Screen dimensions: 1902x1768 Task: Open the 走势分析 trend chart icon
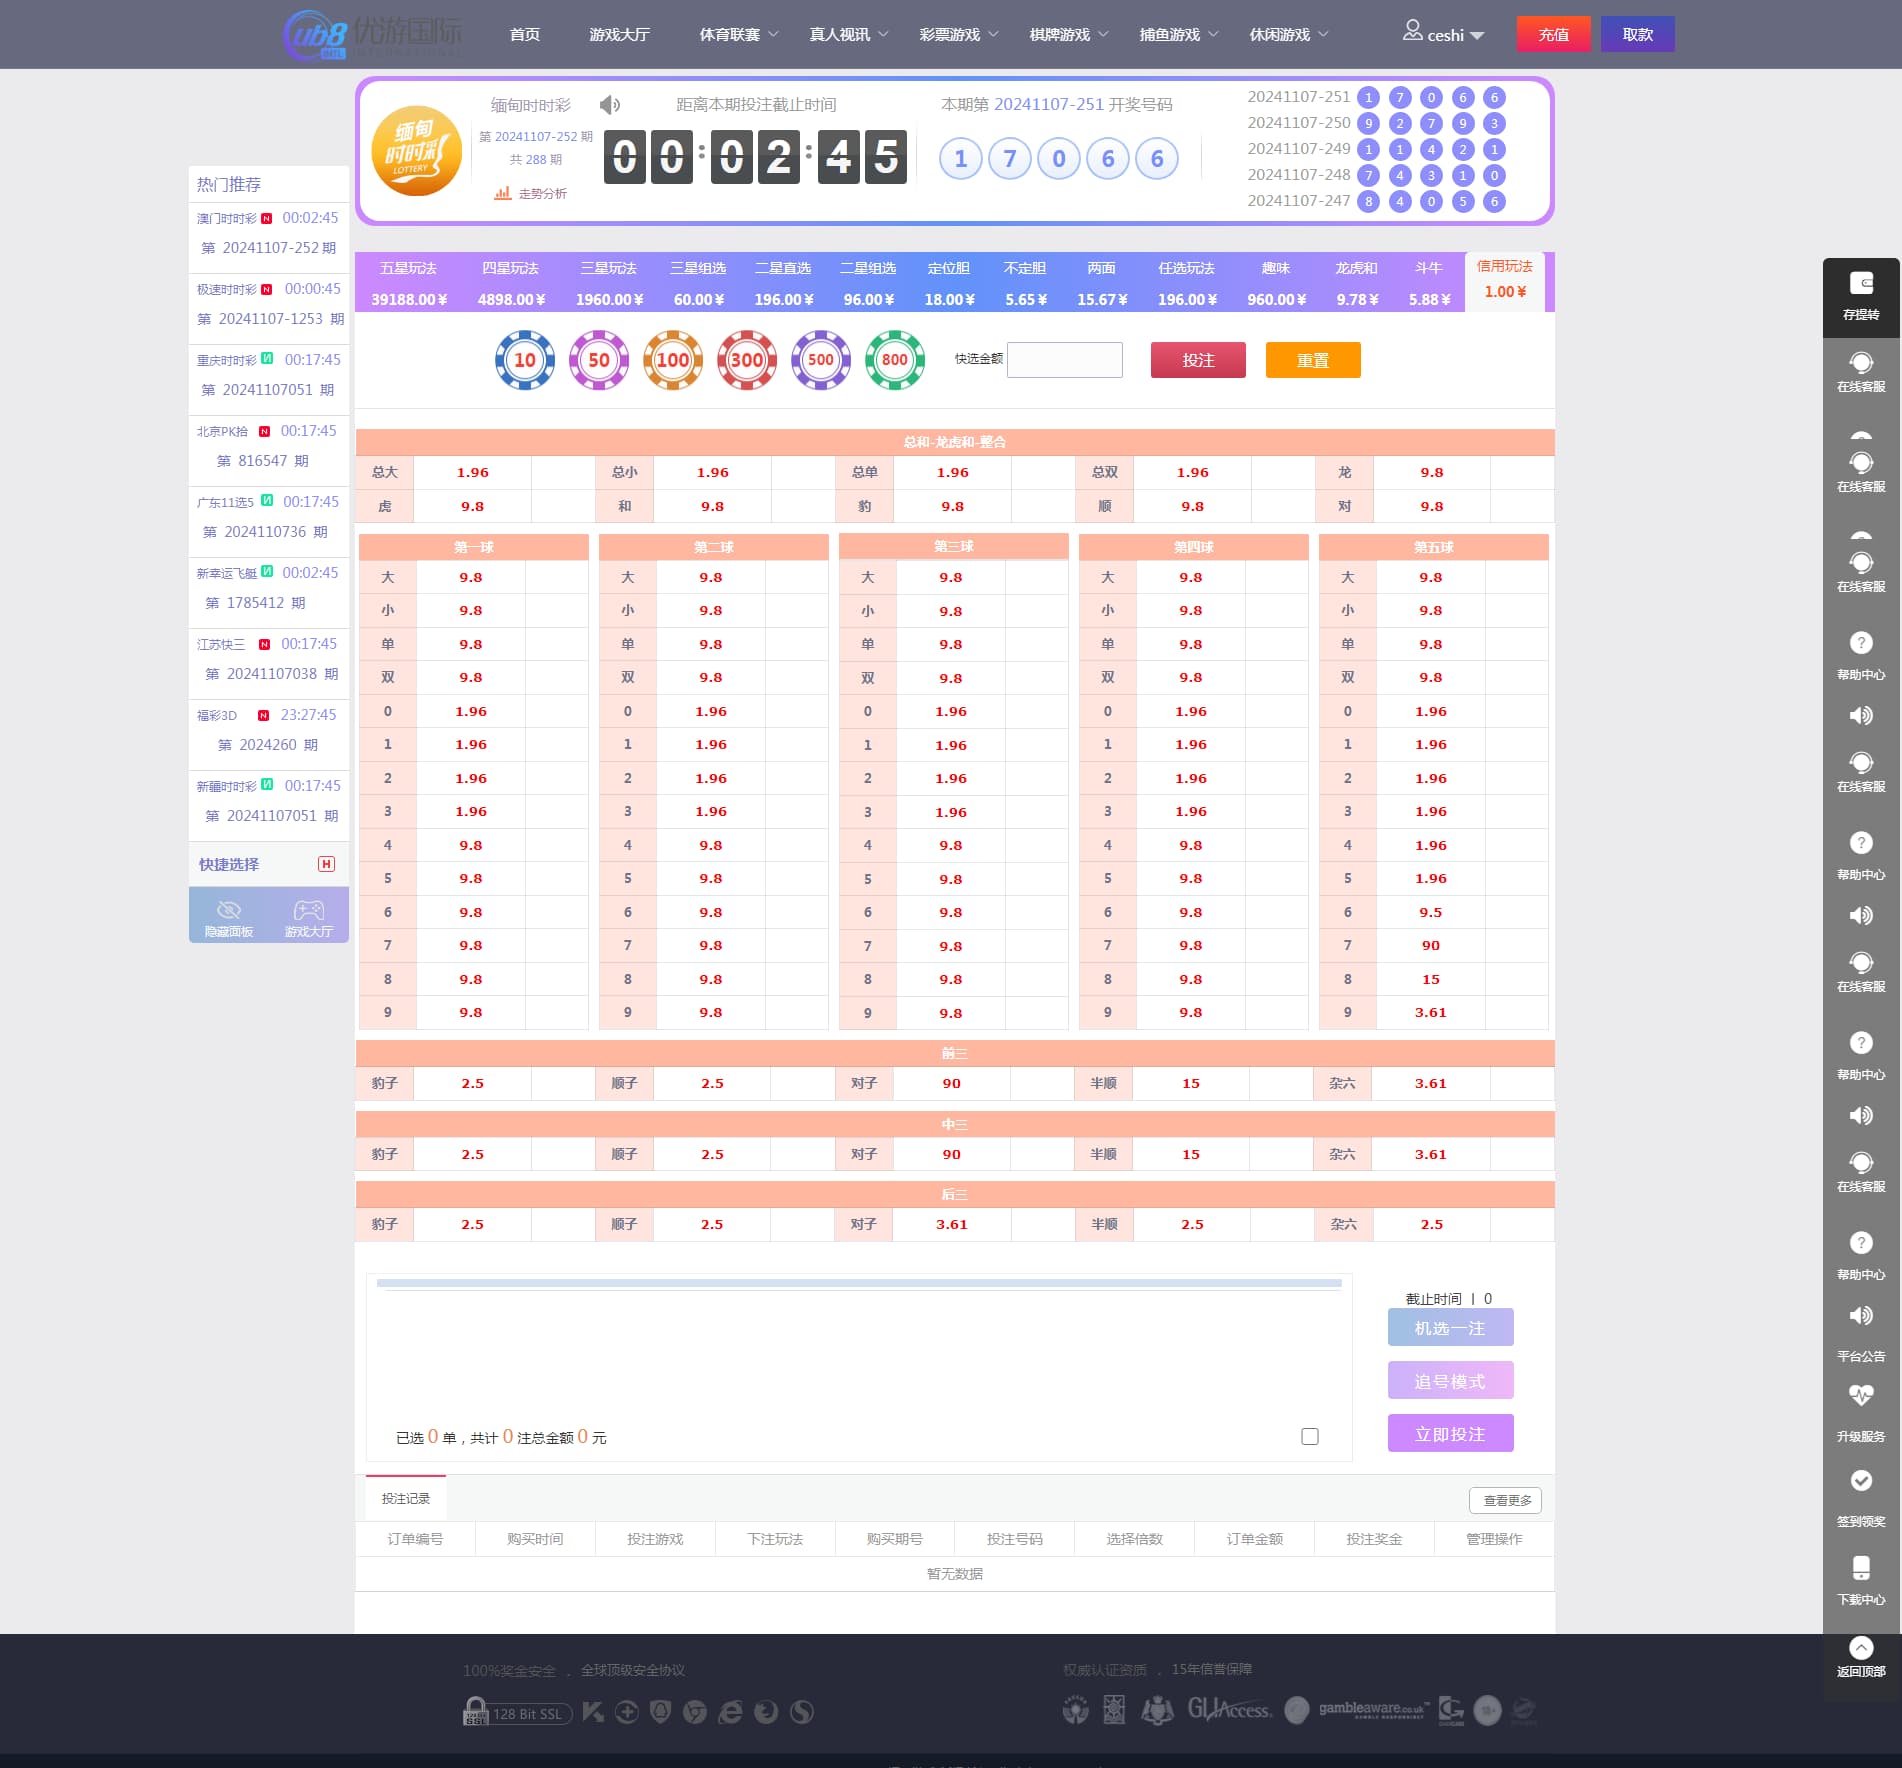pos(503,193)
